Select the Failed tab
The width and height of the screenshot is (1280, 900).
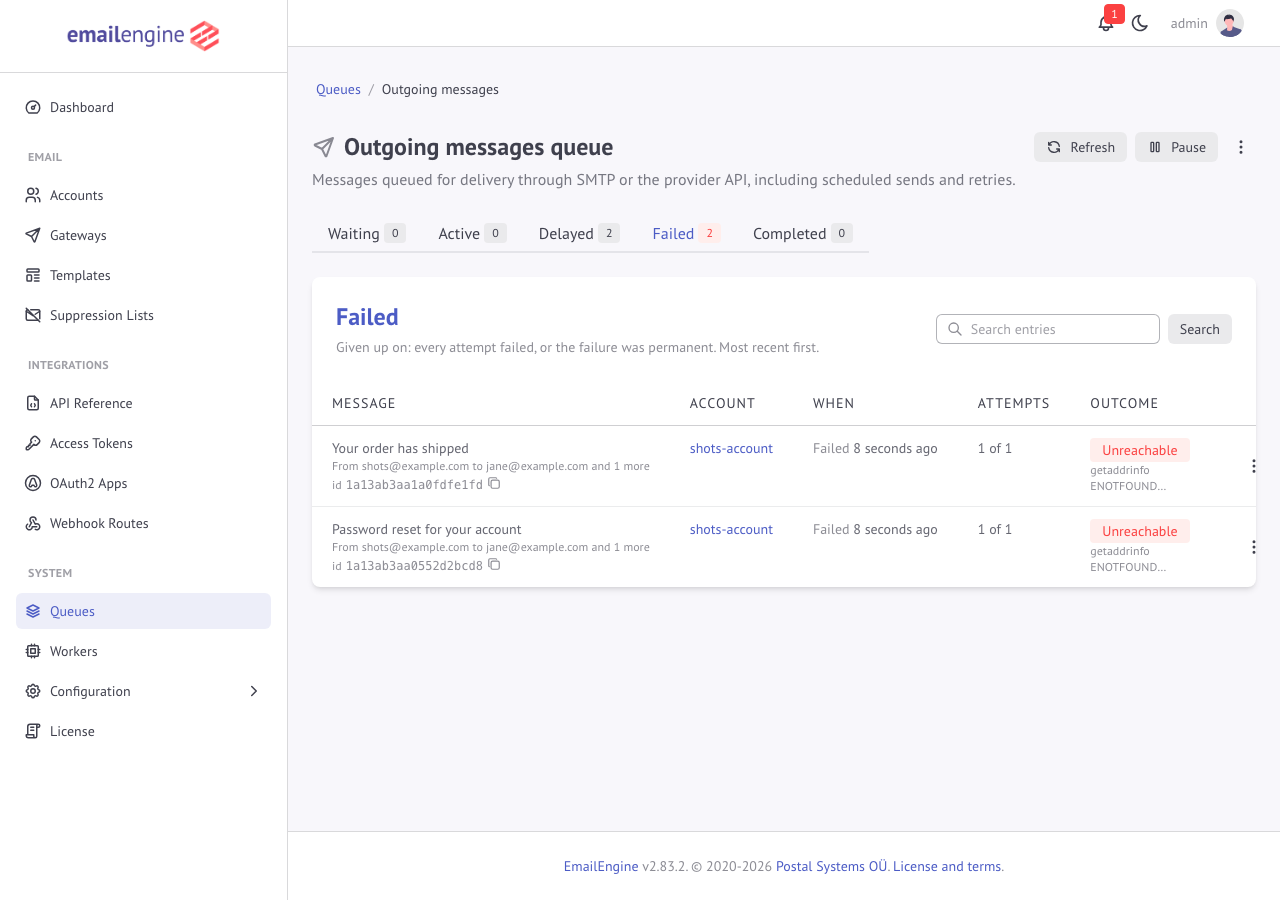click(x=686, y=233)
